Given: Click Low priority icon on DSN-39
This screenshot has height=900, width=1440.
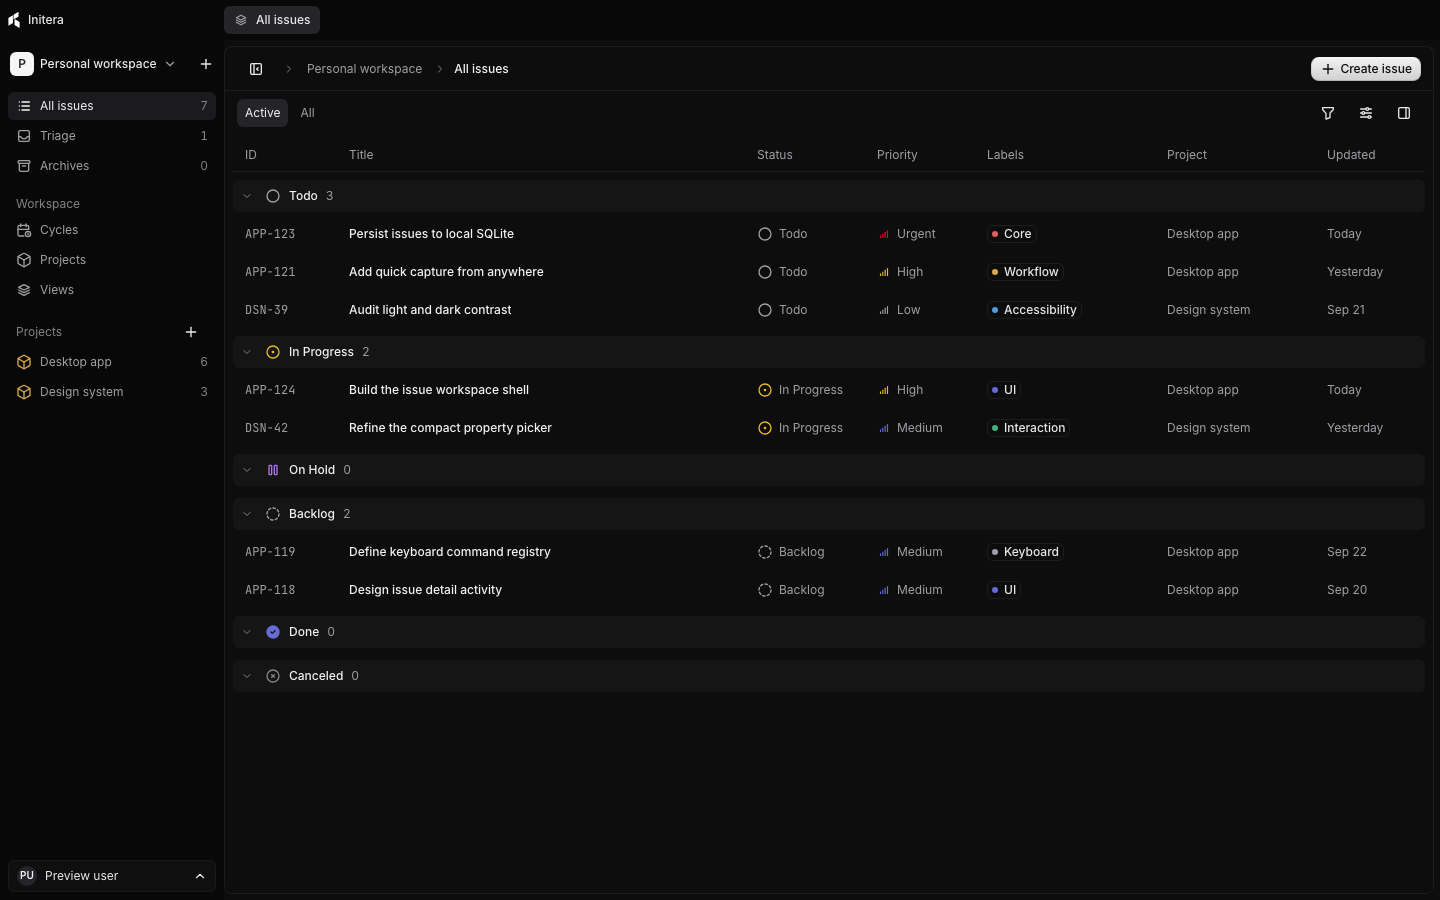Looking at the screenshot, I should click(884, 310).
